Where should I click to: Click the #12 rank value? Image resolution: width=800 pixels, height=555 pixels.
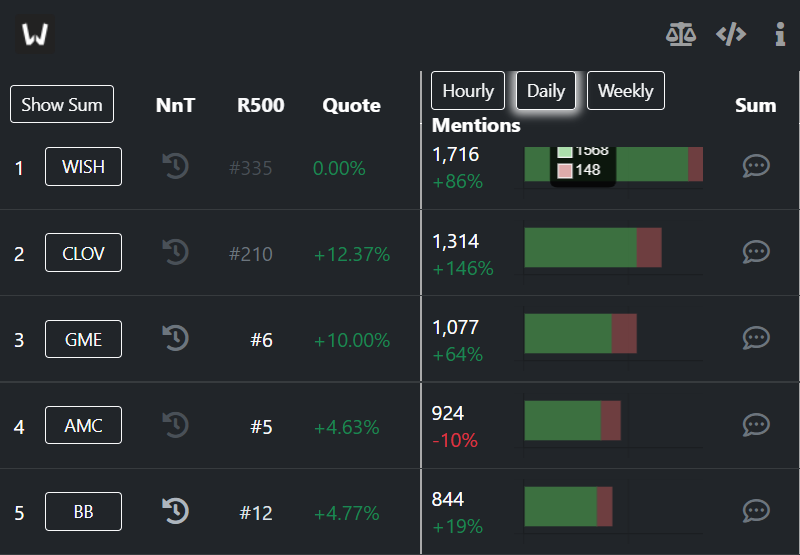pos(256,513)
